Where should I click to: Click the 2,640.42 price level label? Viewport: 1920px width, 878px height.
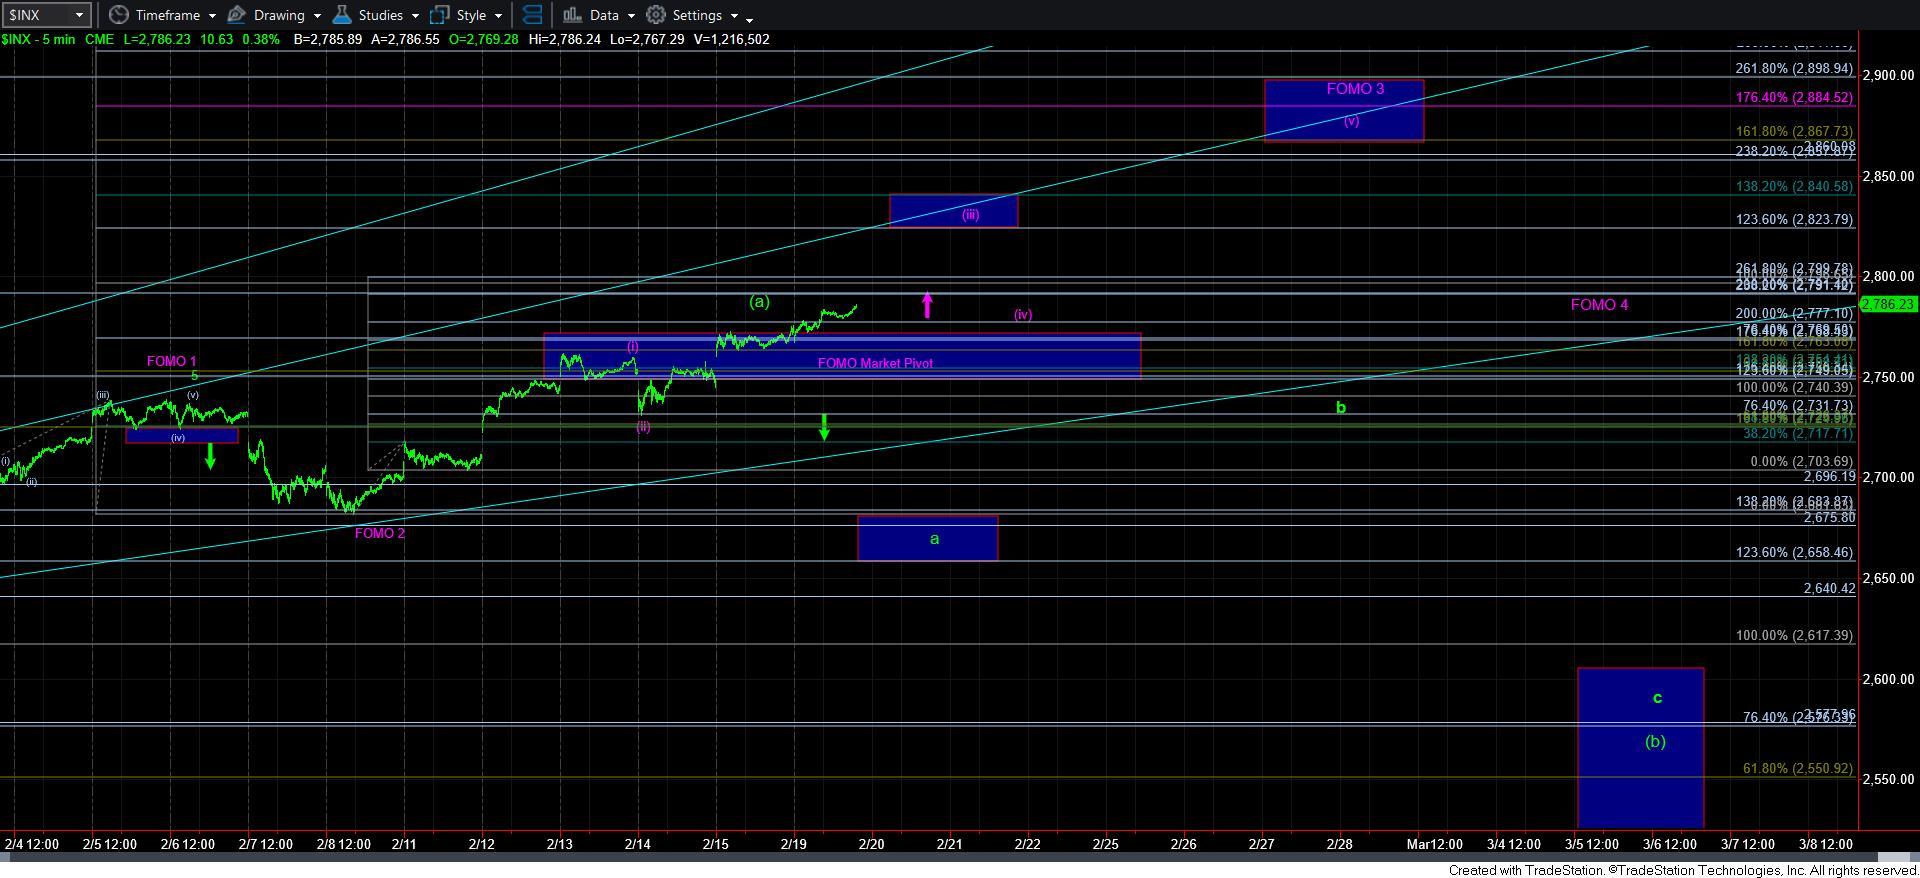(1829, 589)
